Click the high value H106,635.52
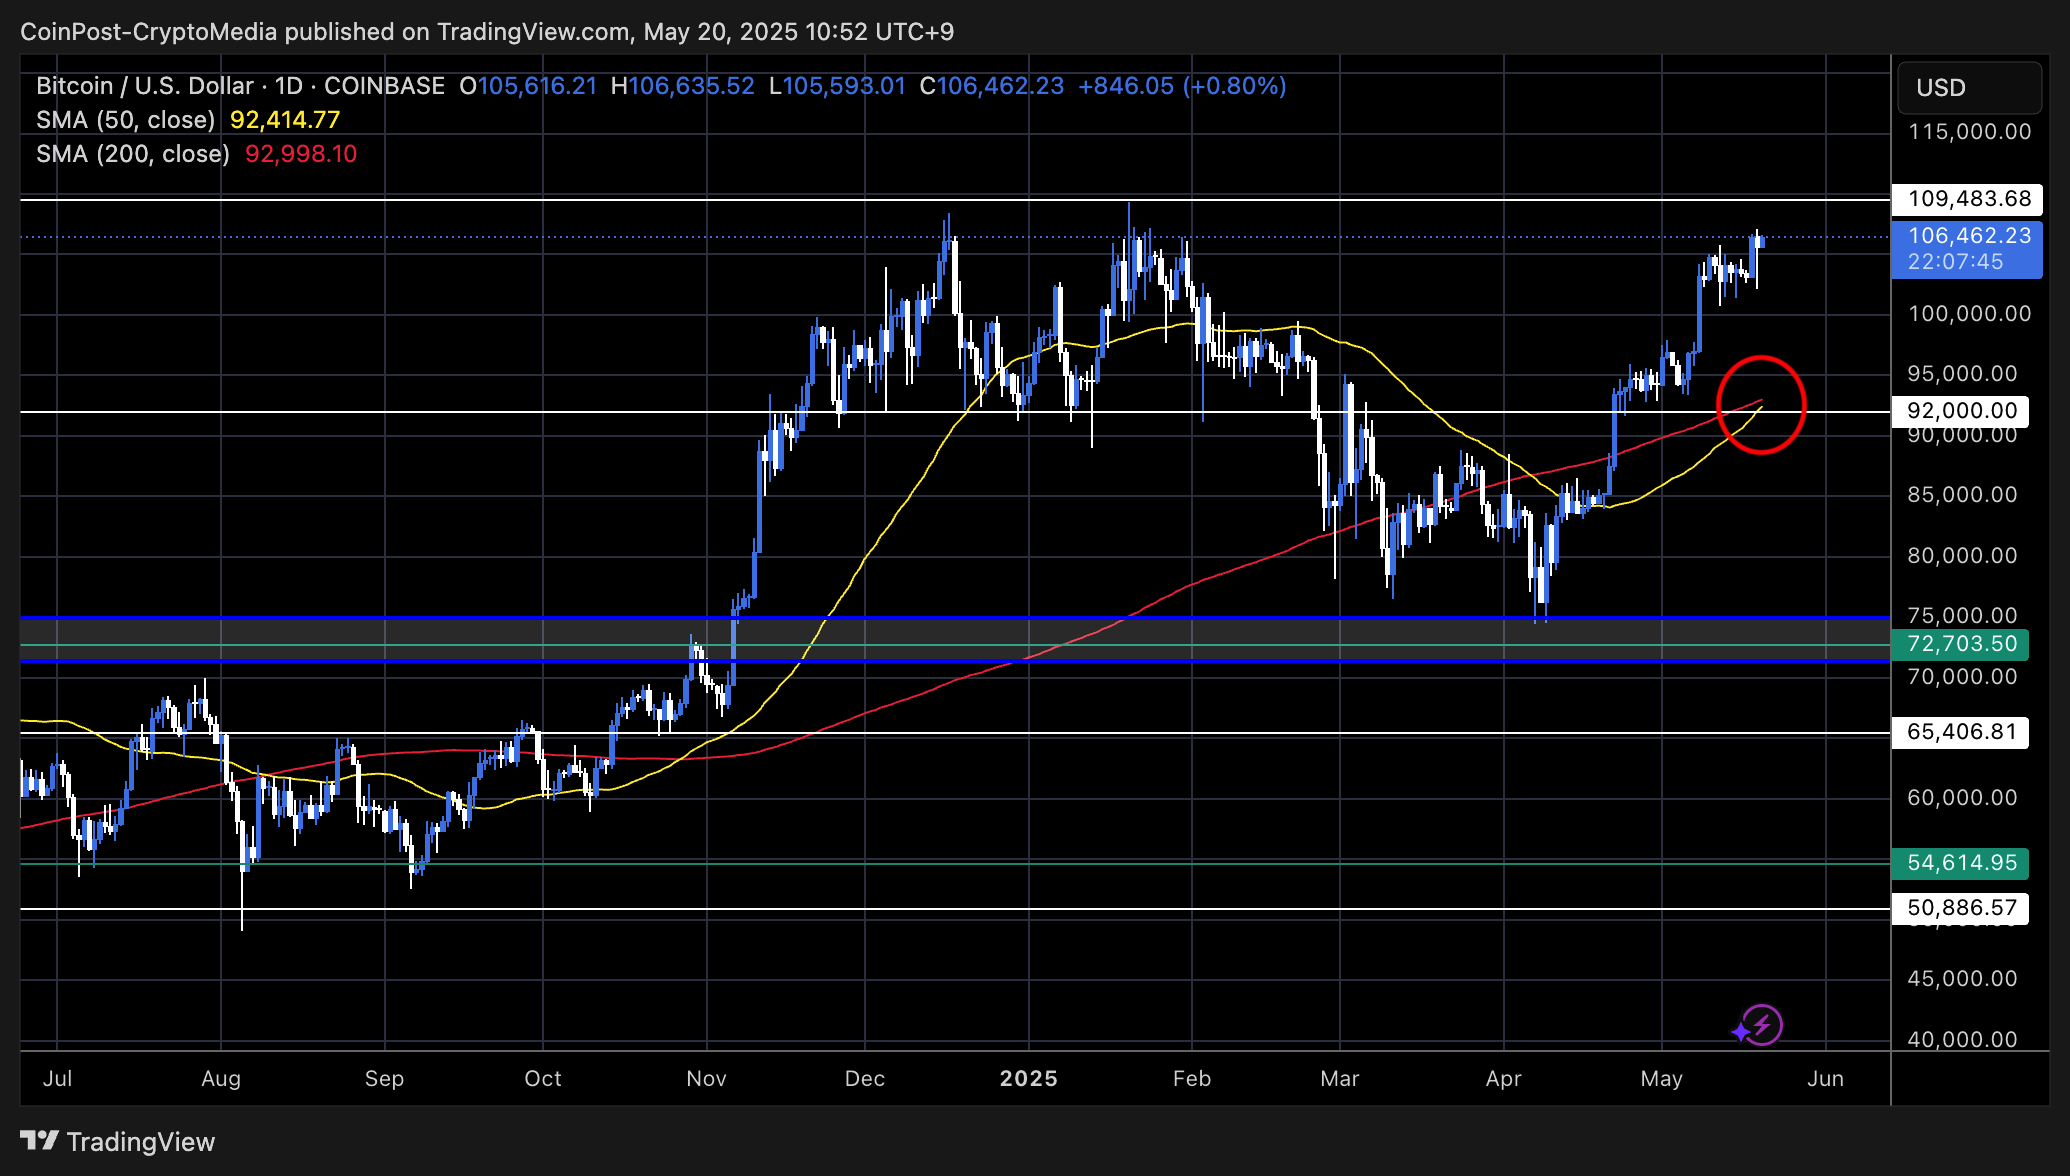This screenshot has width=2070, height=1176. [x=683, y=86]
